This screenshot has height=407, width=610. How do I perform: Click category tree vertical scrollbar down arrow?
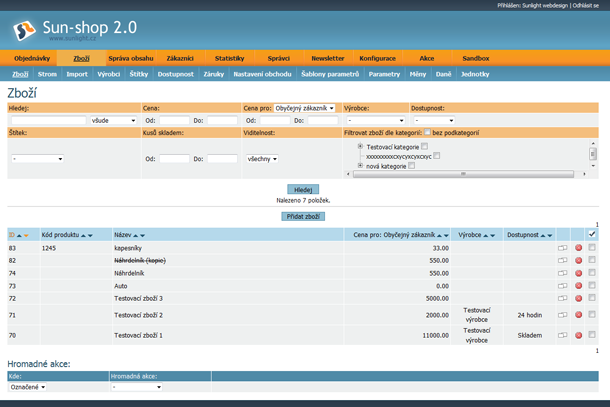coord(593,166)
